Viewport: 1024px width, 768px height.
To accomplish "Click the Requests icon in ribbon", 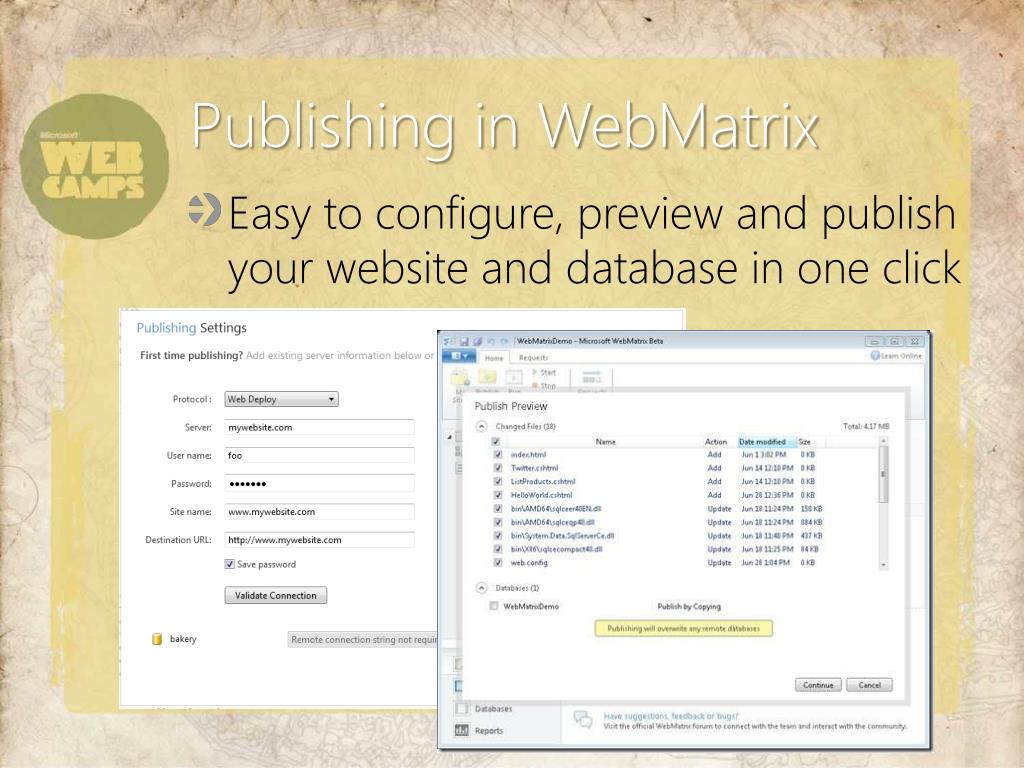I will 592,377.
